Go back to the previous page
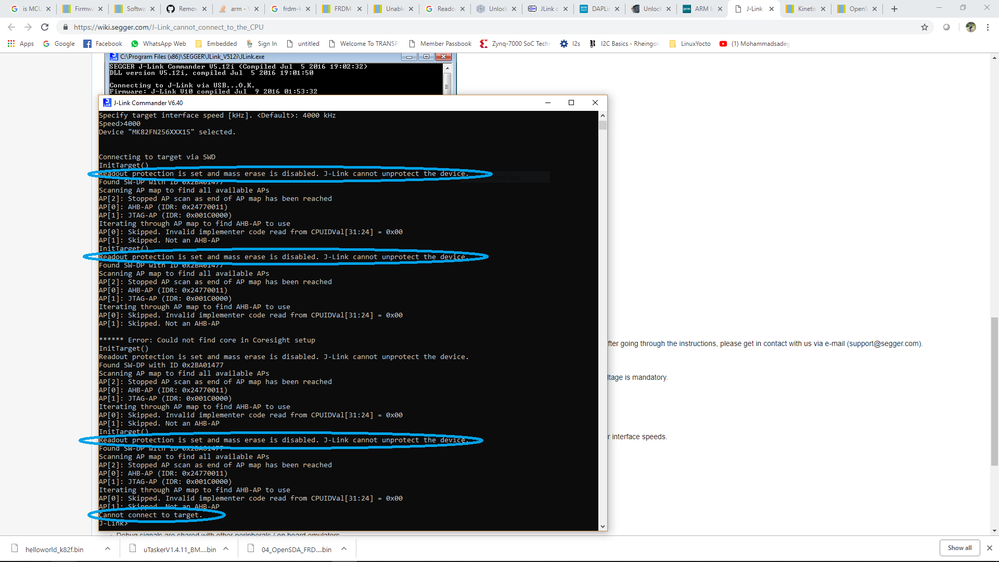 (11, 27)
